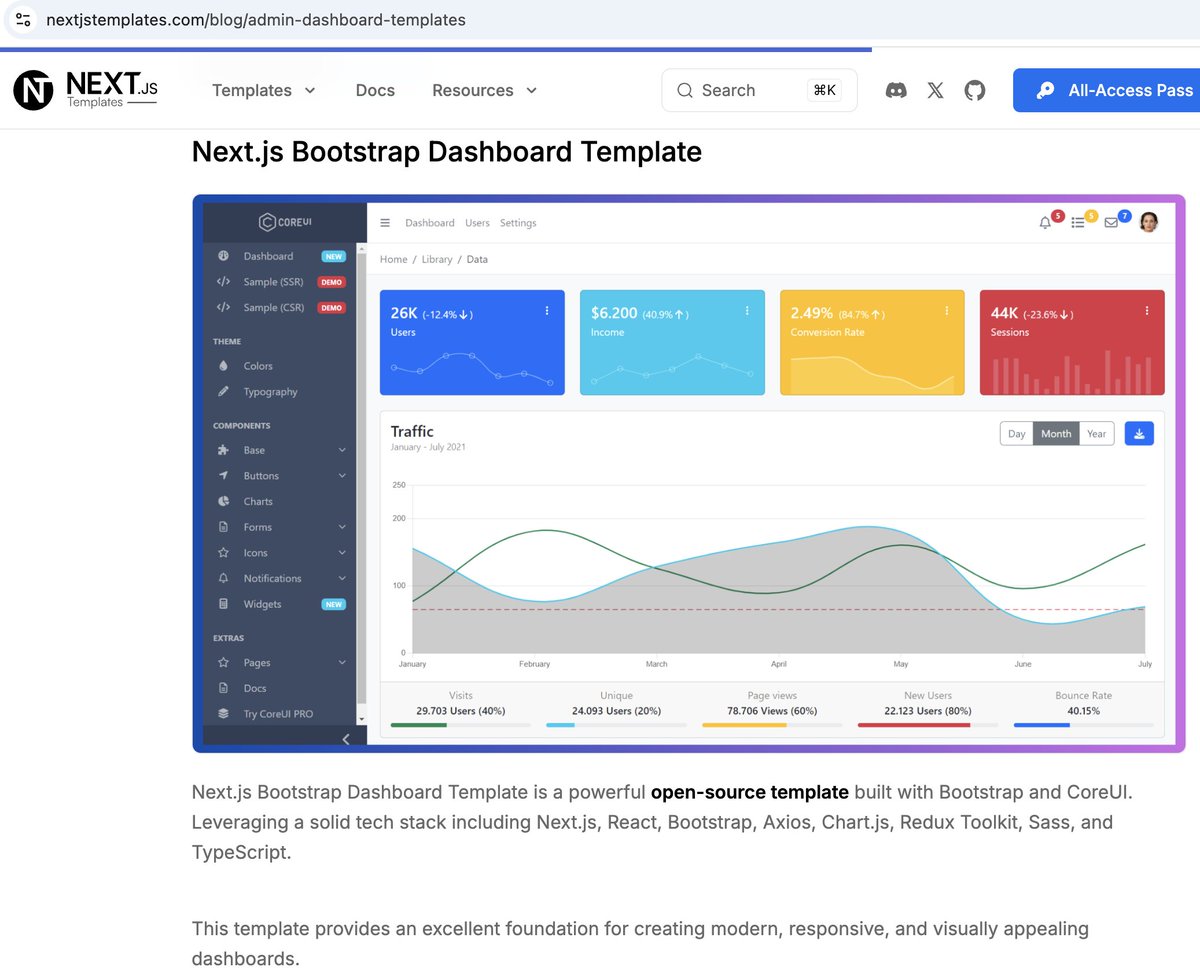Click the Colors droplet icon
The width and height of the screenshot is (1200, 978).
(223, 366)
